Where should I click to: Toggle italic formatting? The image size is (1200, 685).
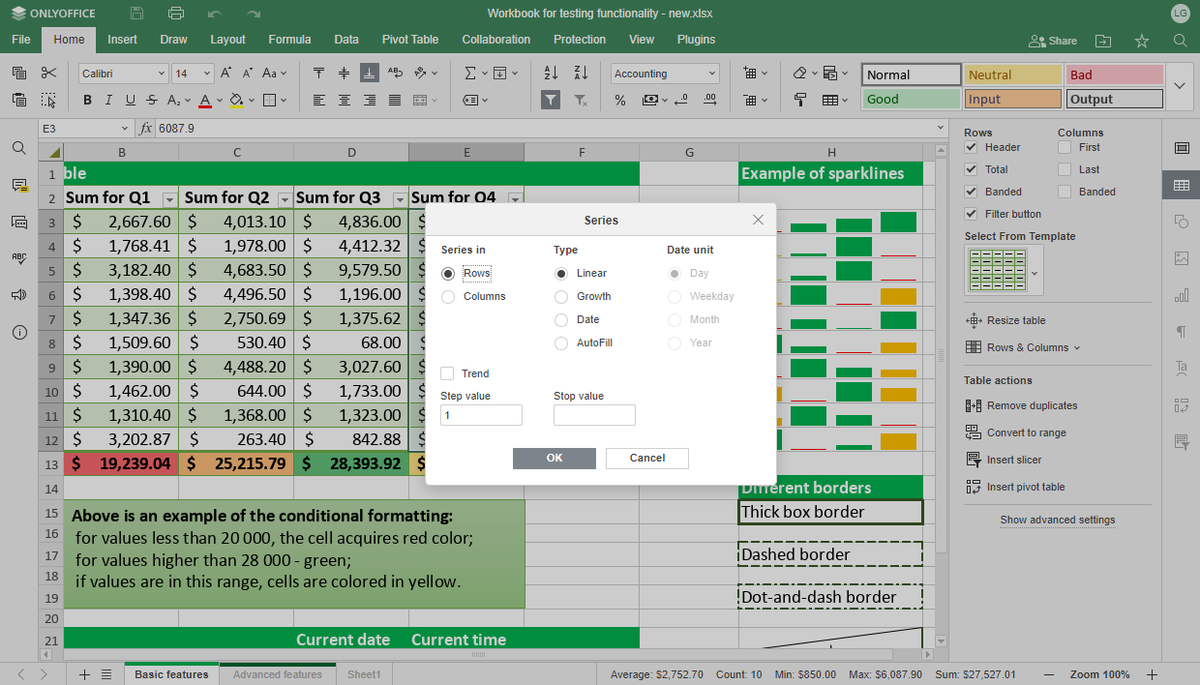click(107, 99)
